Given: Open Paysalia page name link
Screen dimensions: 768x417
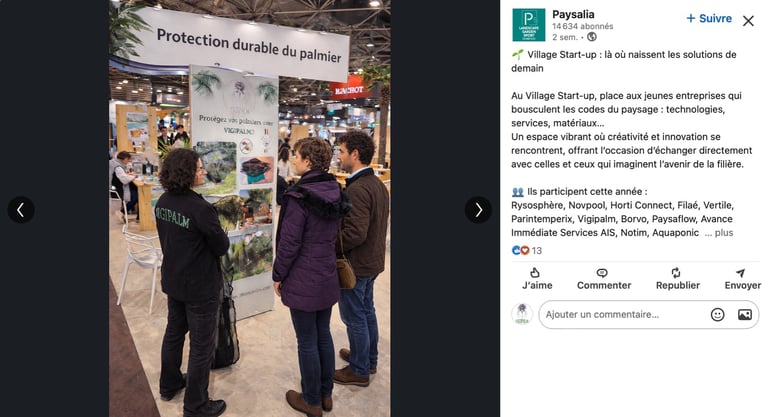Looking at the screenshot, I should point(573,15).
